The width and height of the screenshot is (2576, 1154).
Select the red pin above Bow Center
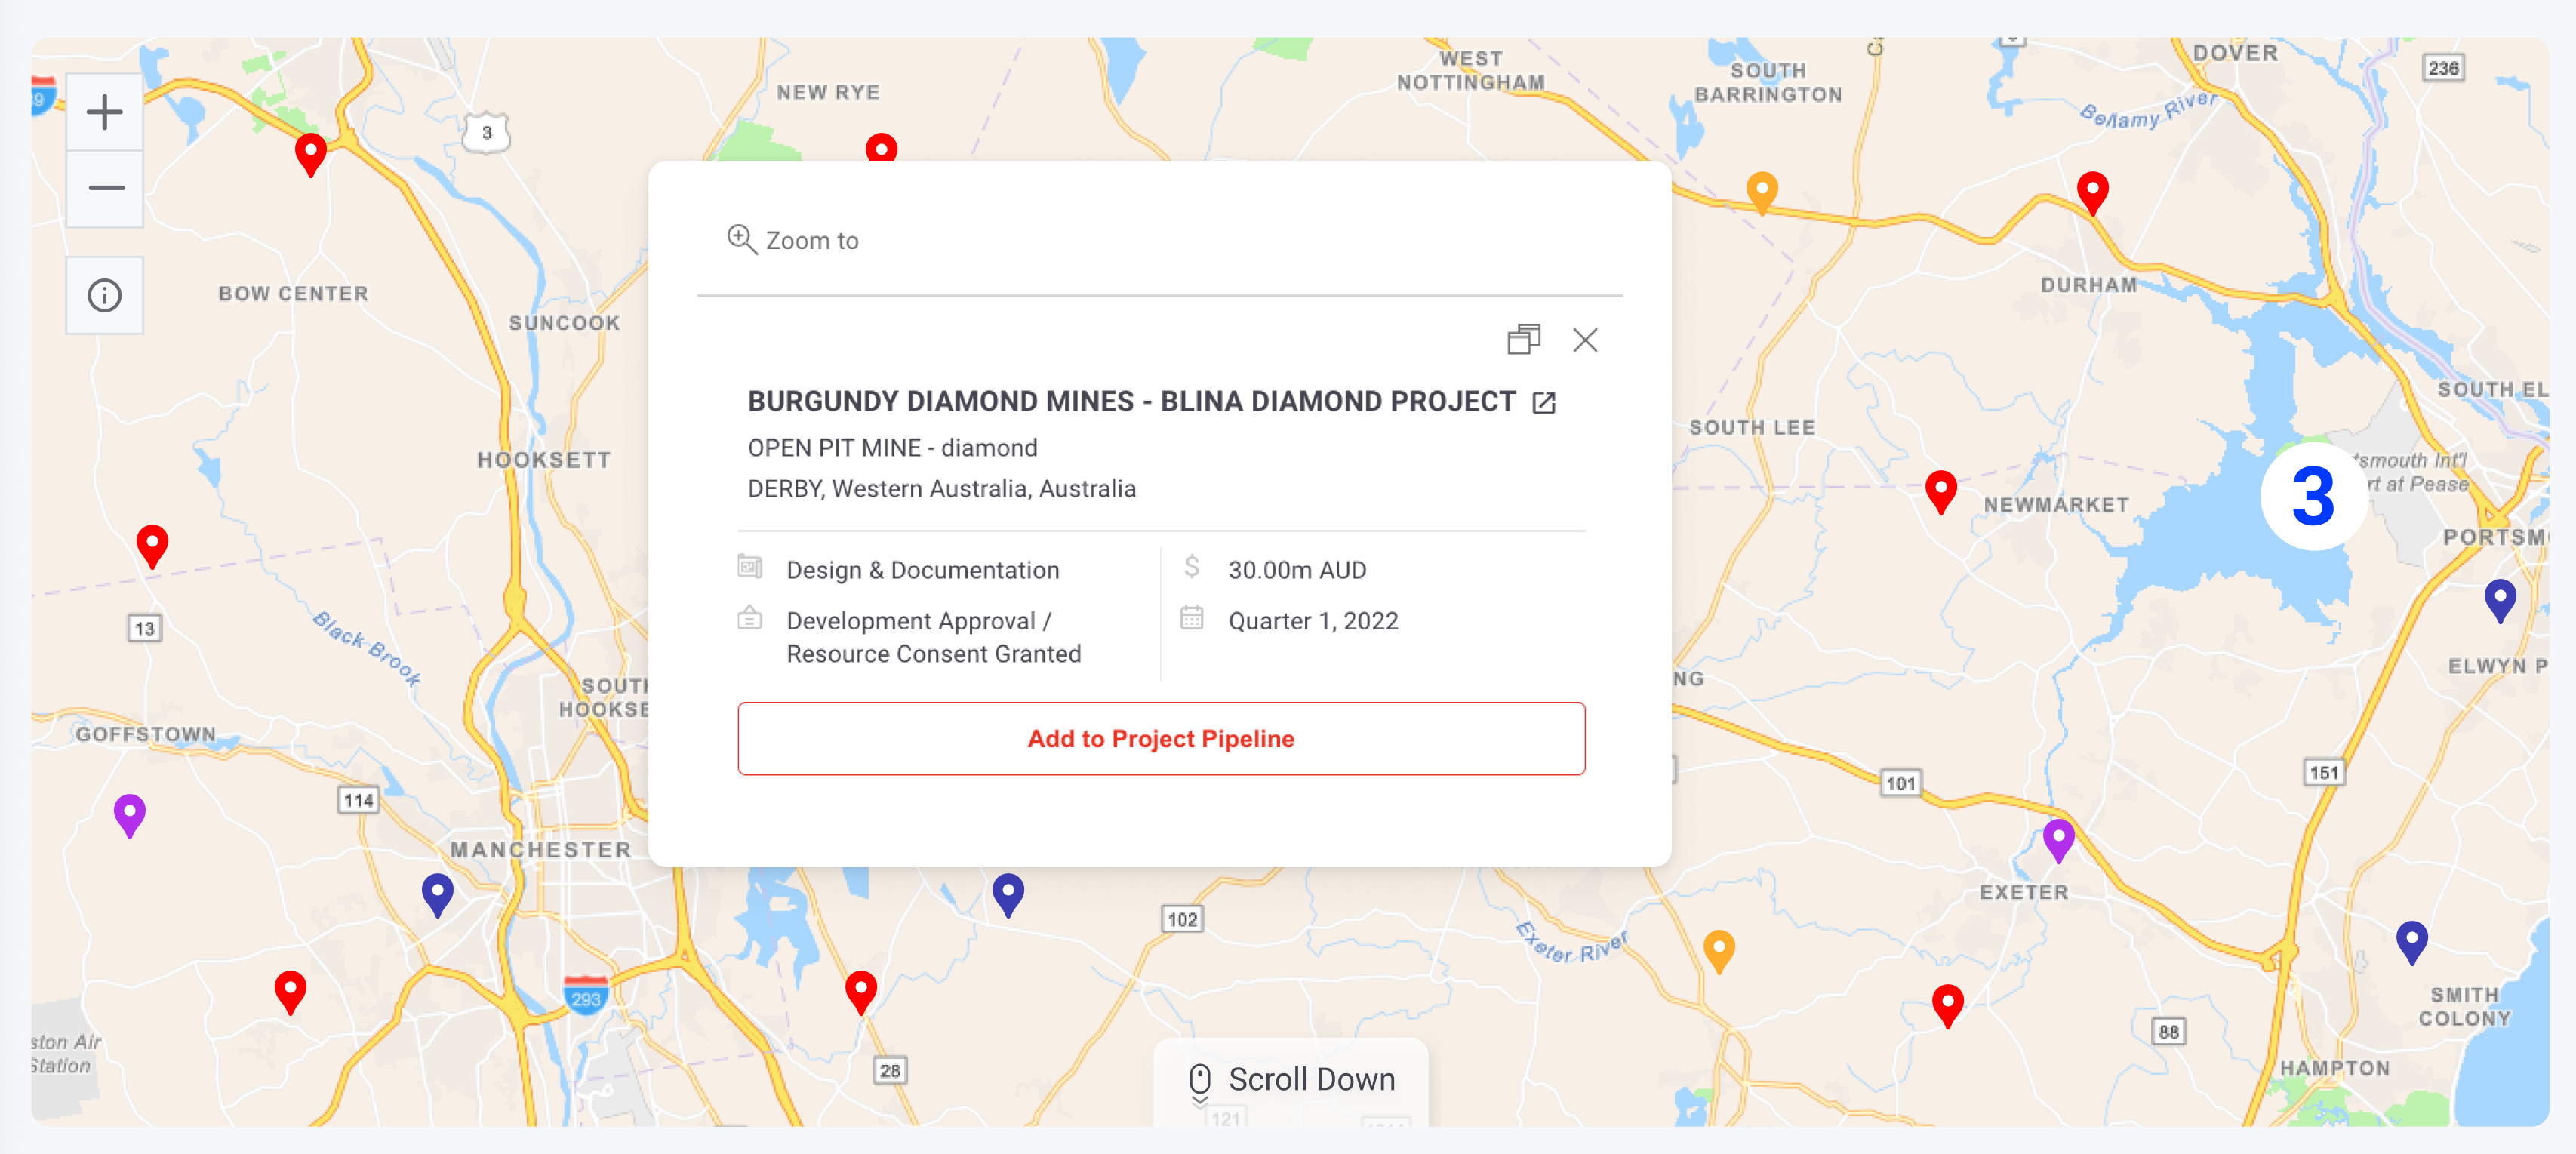click(311, 153)
